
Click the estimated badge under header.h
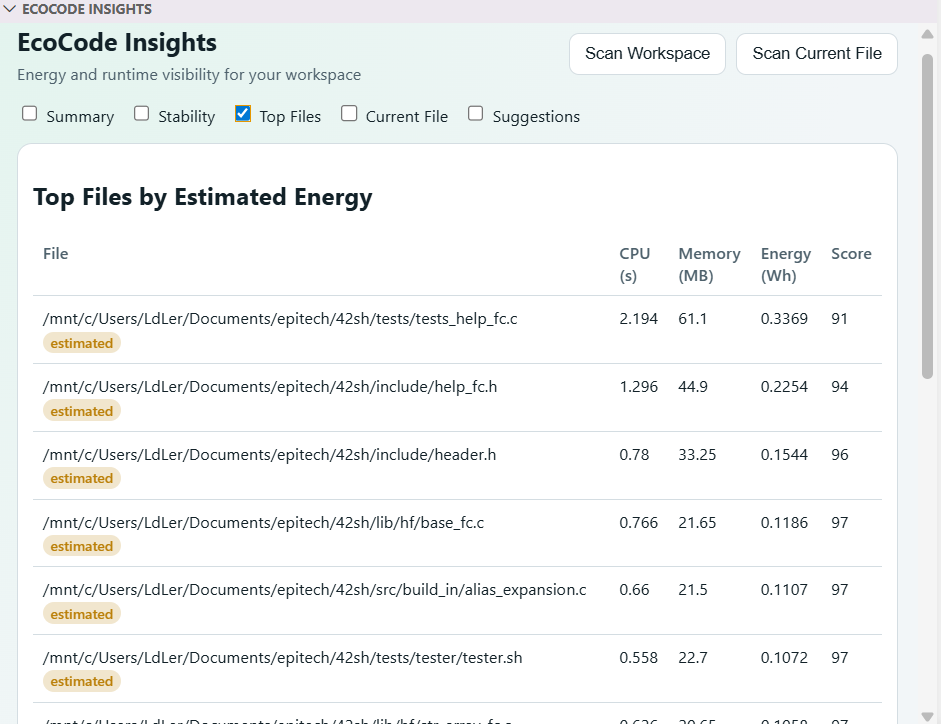[82, 478]
